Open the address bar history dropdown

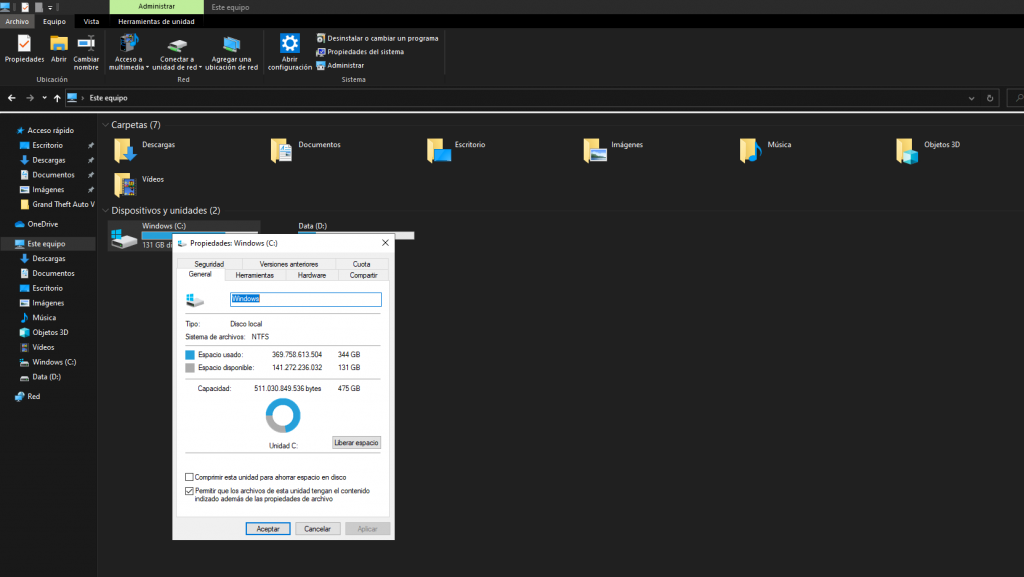[971, 98]
